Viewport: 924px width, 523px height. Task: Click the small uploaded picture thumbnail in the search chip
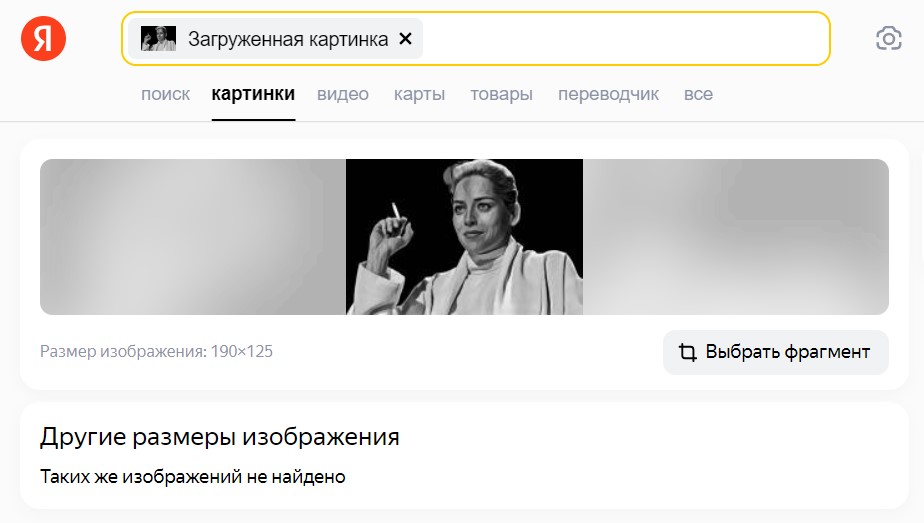coord(159,39)
